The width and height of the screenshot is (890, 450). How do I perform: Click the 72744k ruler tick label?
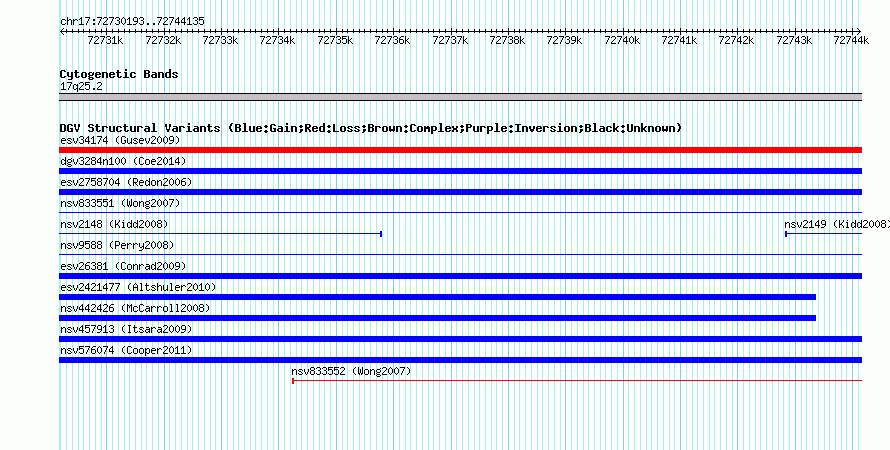[x=851, y=40]
